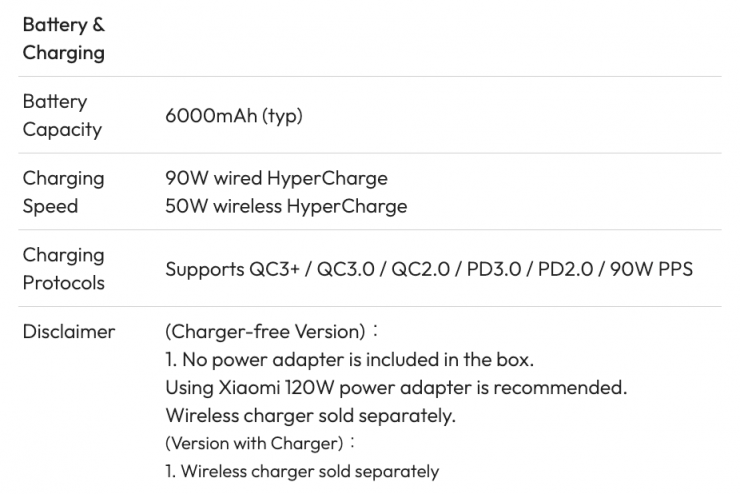Click the "Battery & Charging" section heading
The height and width of the screenshot is (494, 740).
pyautogui.click(x=63, y=38)
